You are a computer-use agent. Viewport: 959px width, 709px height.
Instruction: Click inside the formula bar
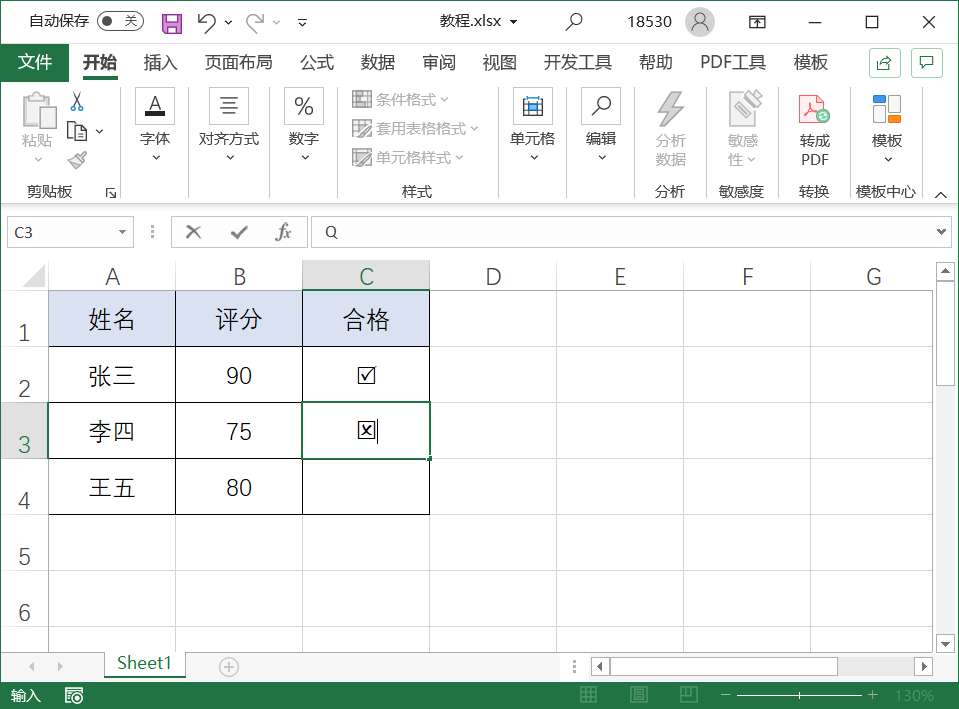(600, 231)
